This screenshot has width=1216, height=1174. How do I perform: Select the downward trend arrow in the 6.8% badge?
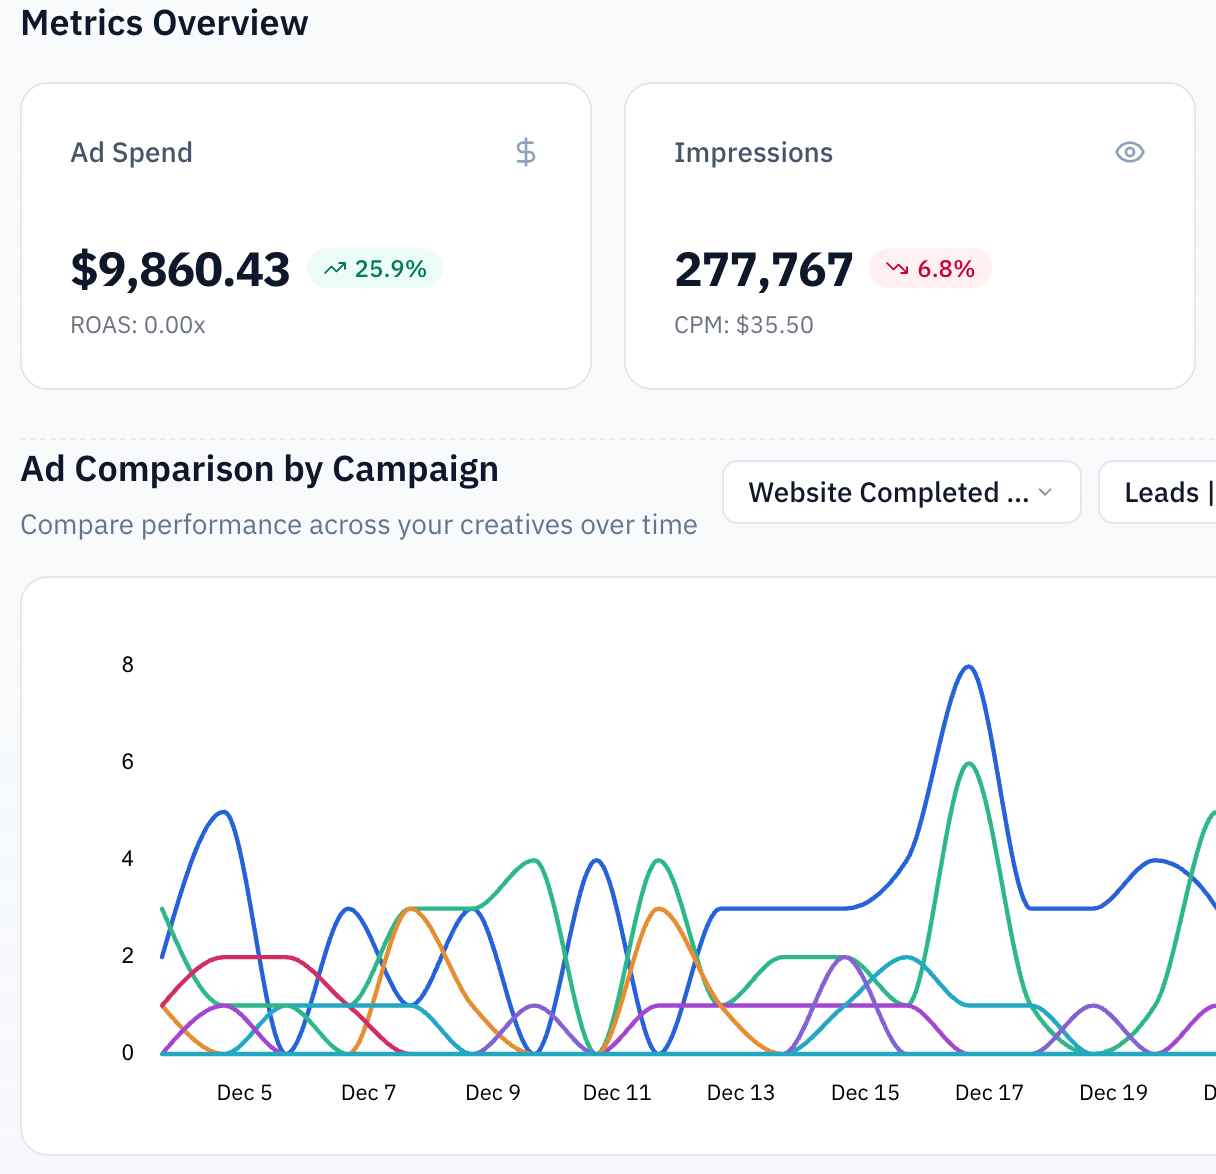(897, 268)
